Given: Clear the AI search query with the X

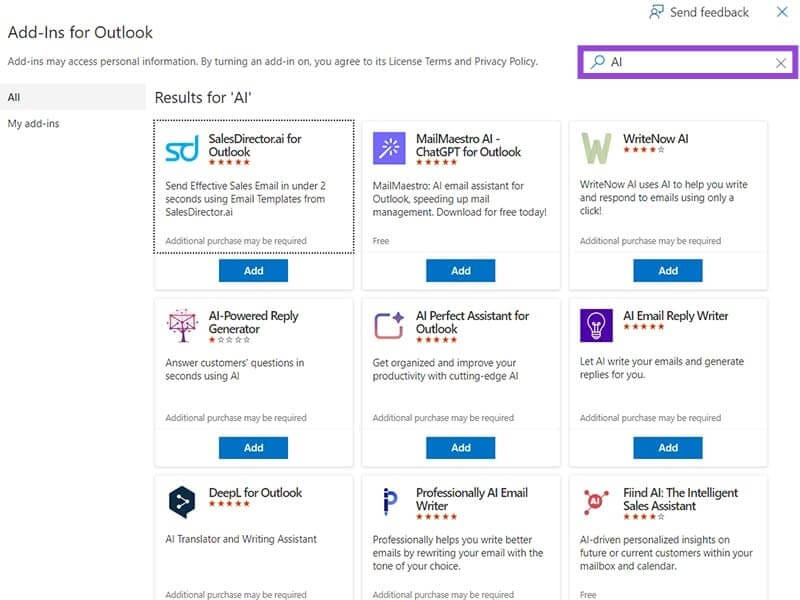Looking at the screenshot, I should 781,62.
